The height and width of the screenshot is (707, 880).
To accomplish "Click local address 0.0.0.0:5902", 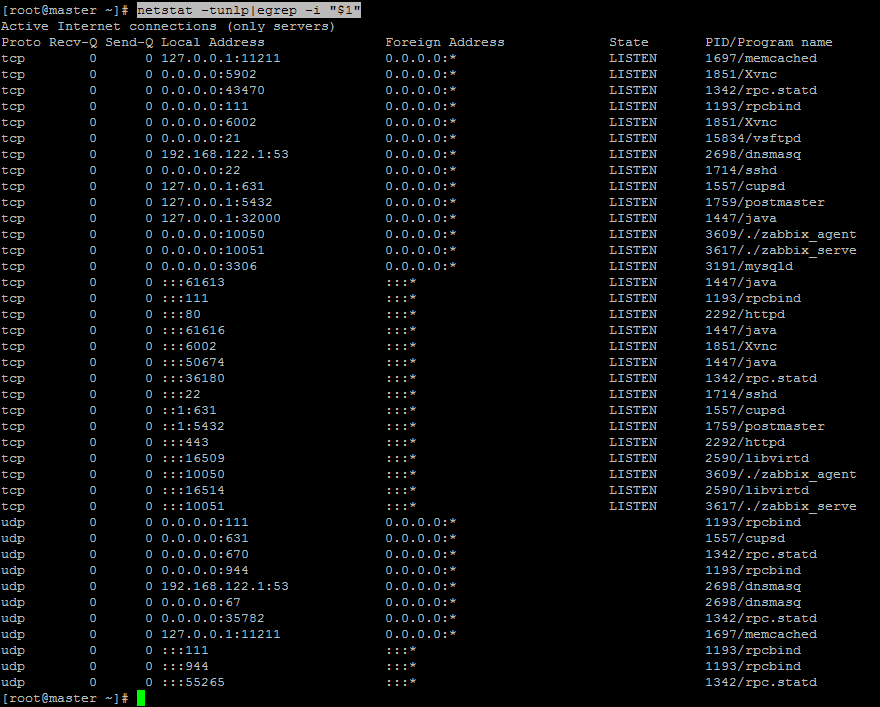I will coord(209,75).
